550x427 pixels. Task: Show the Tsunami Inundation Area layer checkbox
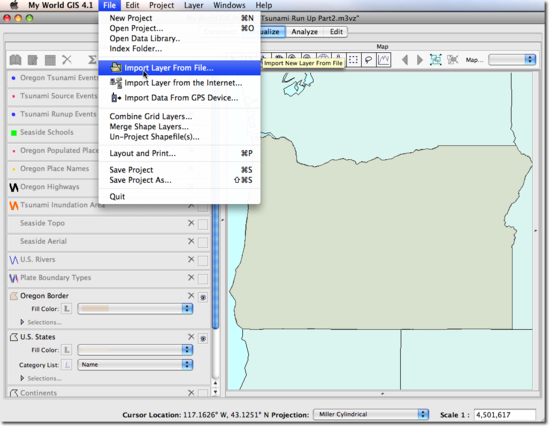click(x=203, y=207)
